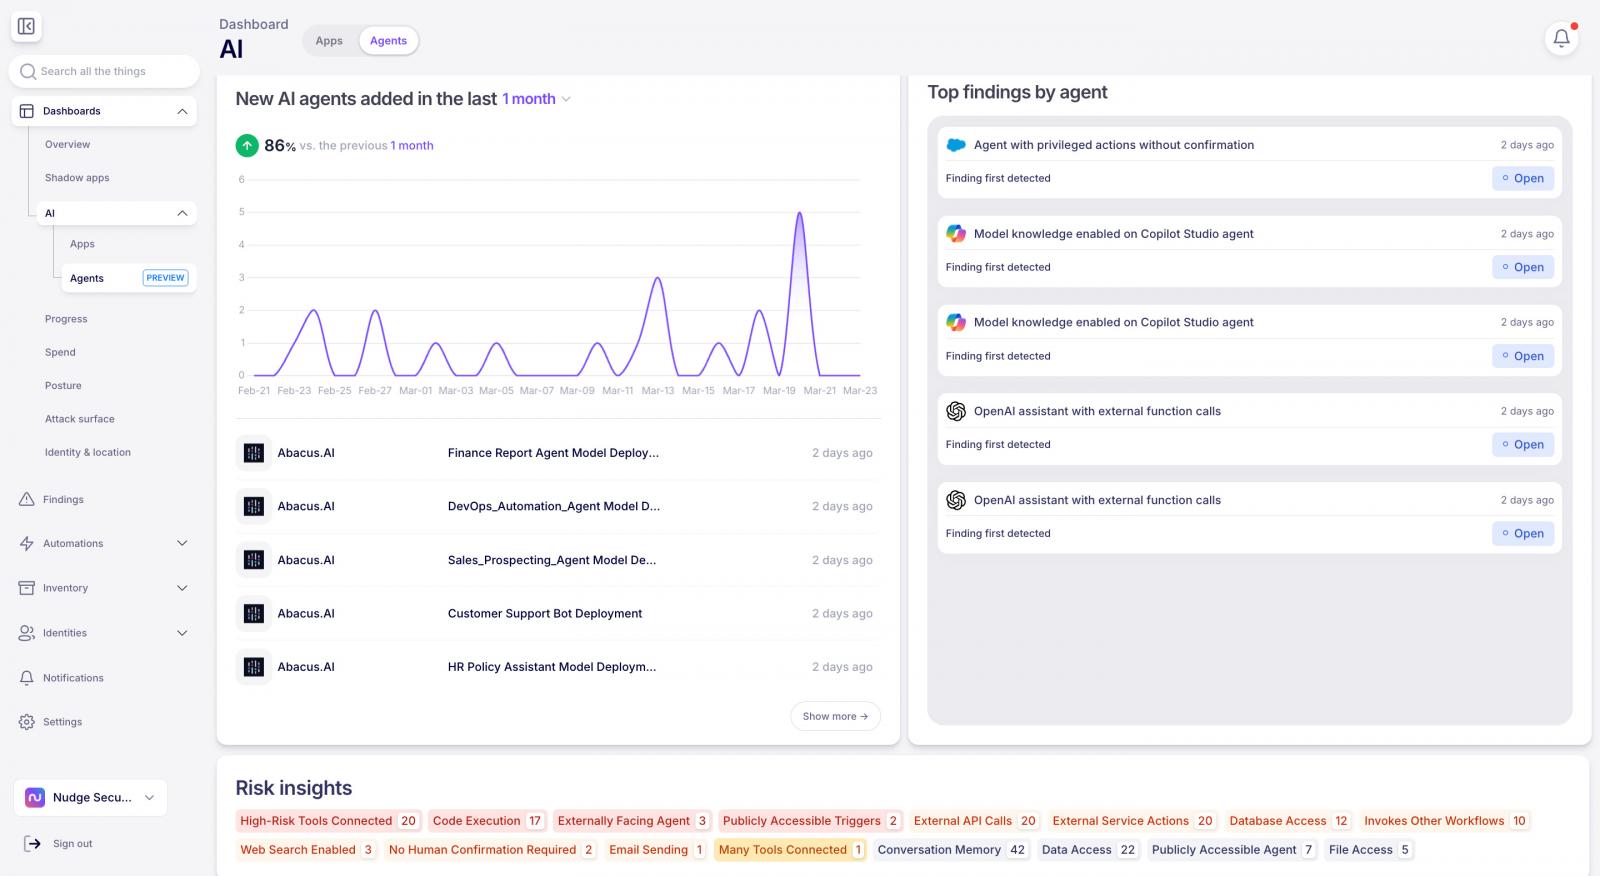Select the Agents tab at top
The image size is (1600, 876).
[x=388, y=41]
